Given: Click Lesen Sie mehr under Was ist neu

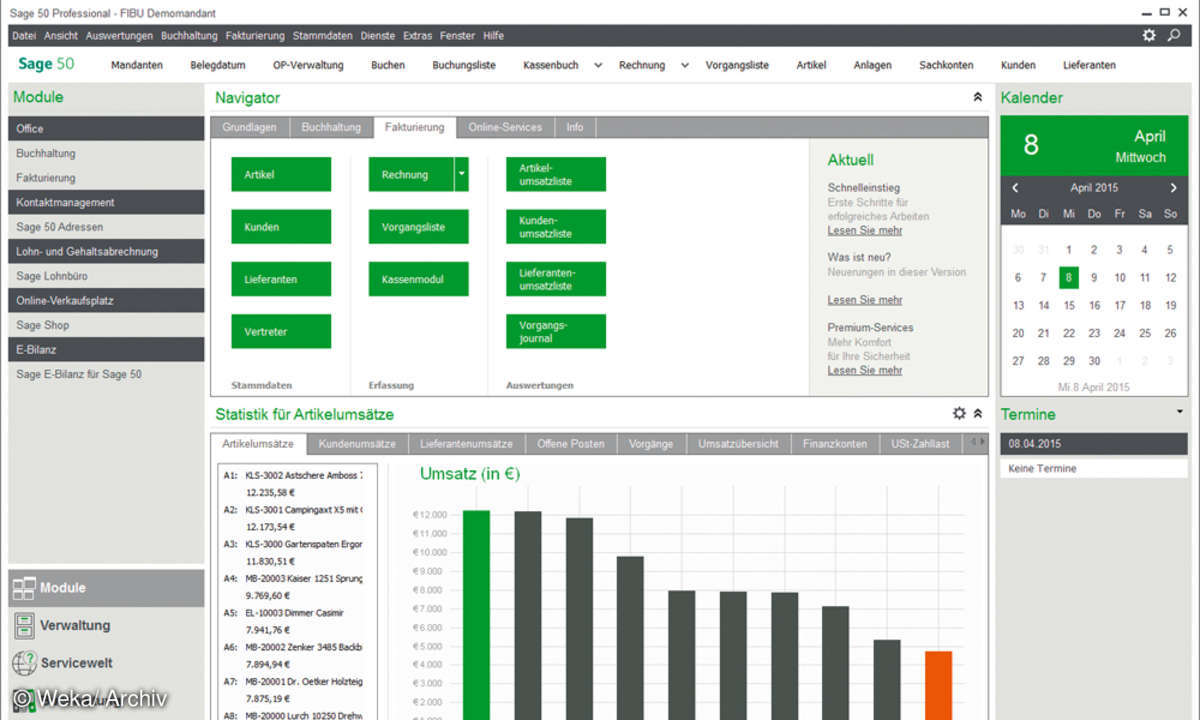Looking at the screenshot, I should tap(865, 300).
